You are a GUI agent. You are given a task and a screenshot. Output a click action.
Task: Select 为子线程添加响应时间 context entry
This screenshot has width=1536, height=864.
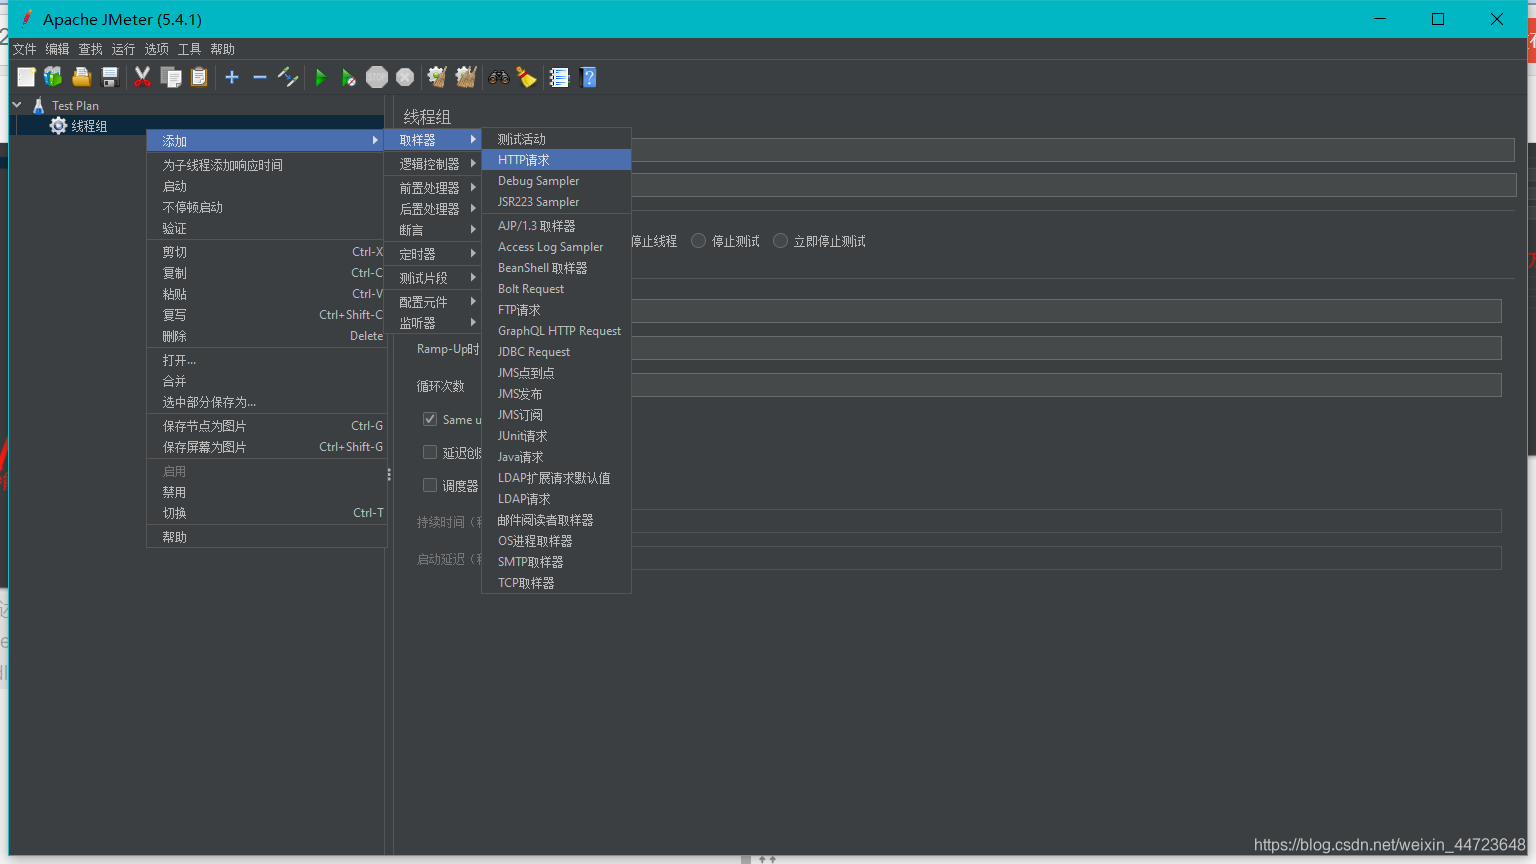[x=265, y=165]
